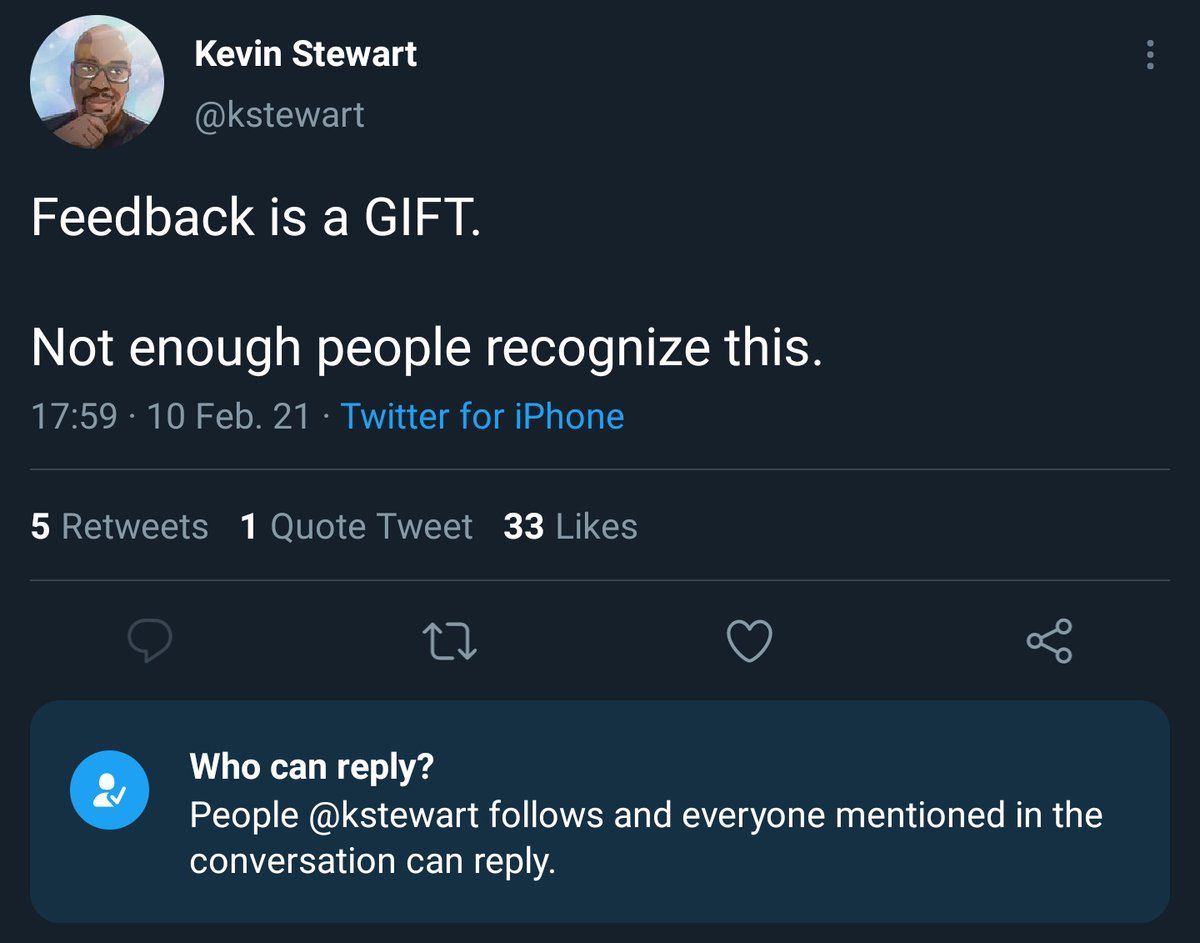Click "Not enough people recognize this." line
This screenshot has height=943, width=1200.
427,347
